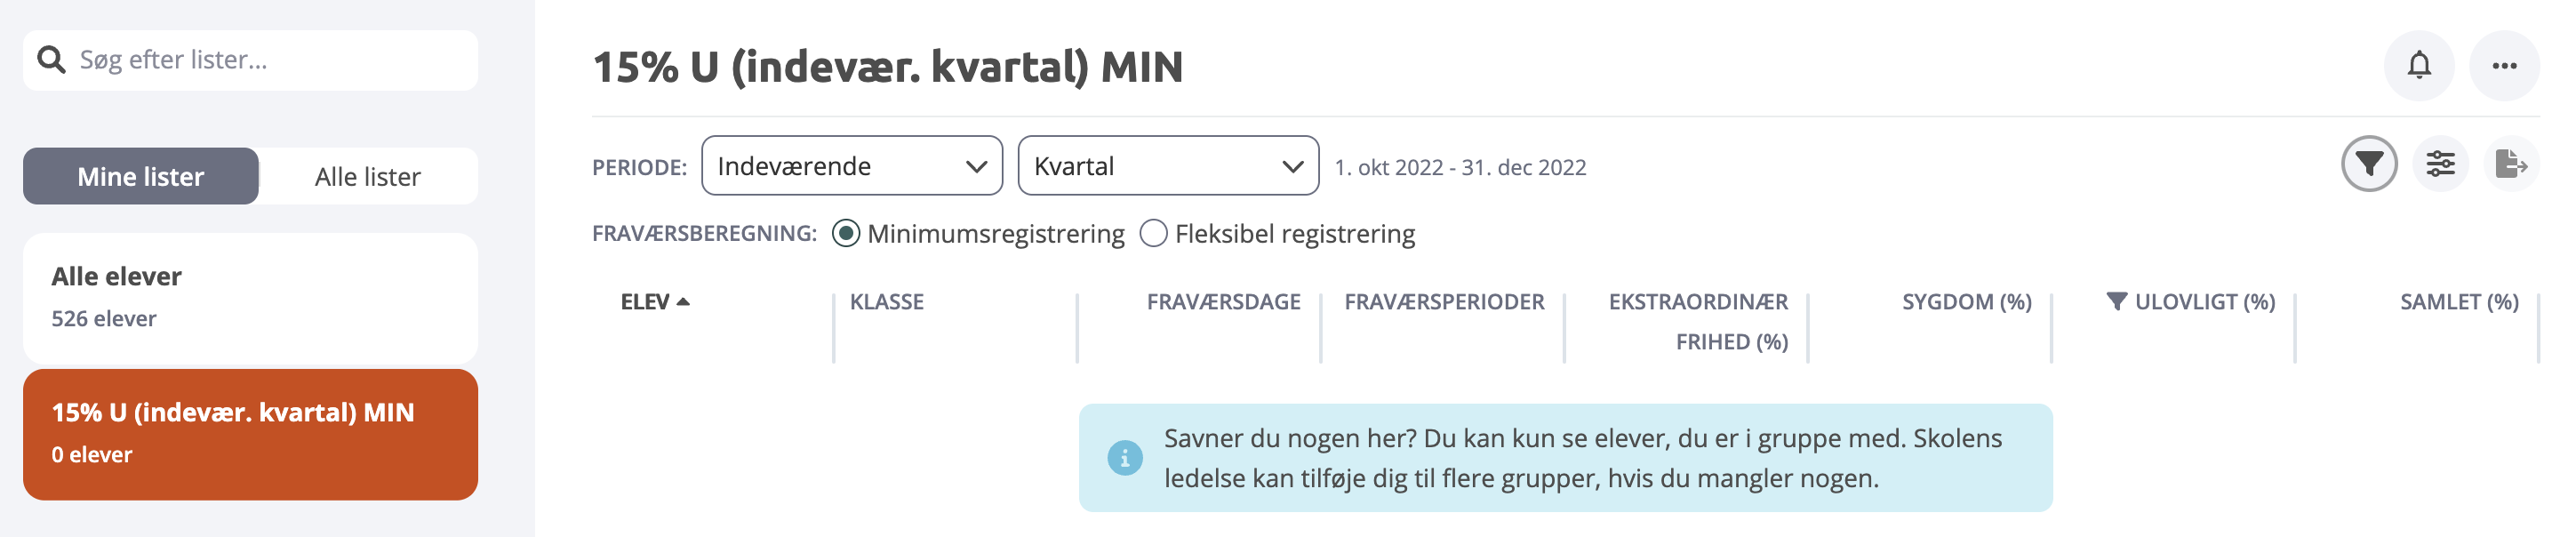Toggle ELEV column sort arrow
The height and width of the screenshot is (537, 2576).
click(683, 302)
